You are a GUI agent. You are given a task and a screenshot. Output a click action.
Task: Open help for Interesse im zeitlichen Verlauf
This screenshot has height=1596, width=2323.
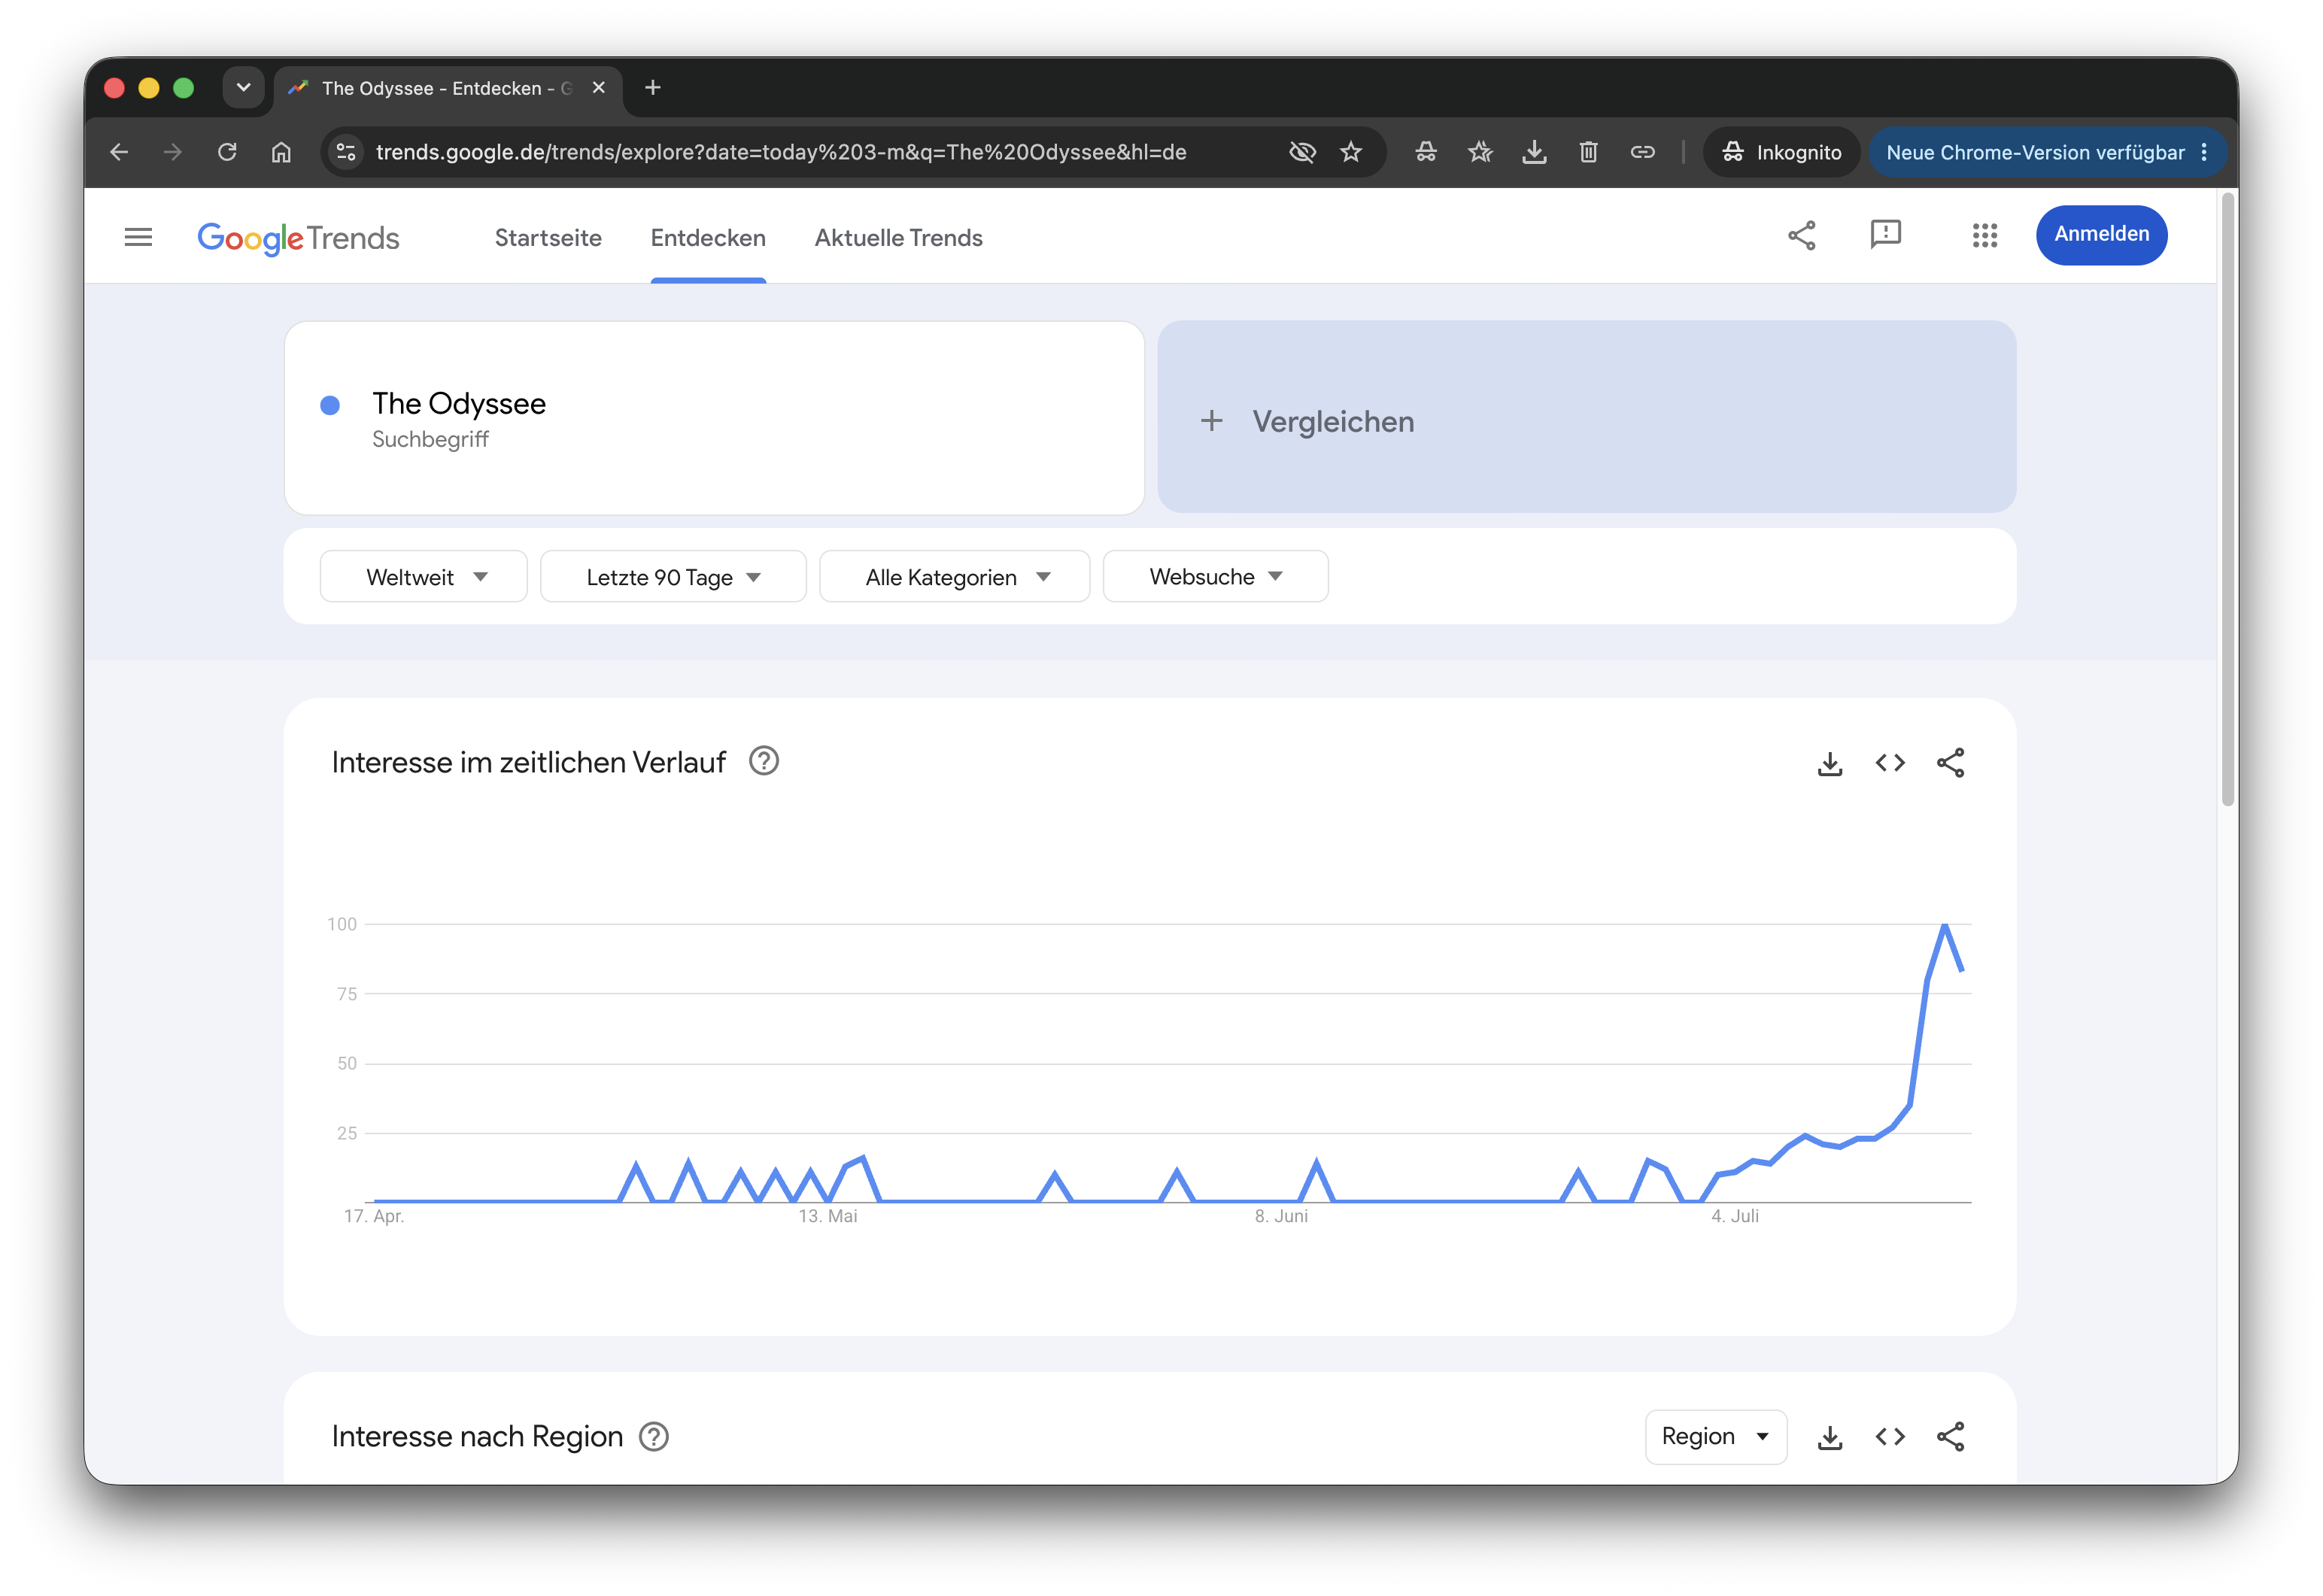click(x=764, y=762)
